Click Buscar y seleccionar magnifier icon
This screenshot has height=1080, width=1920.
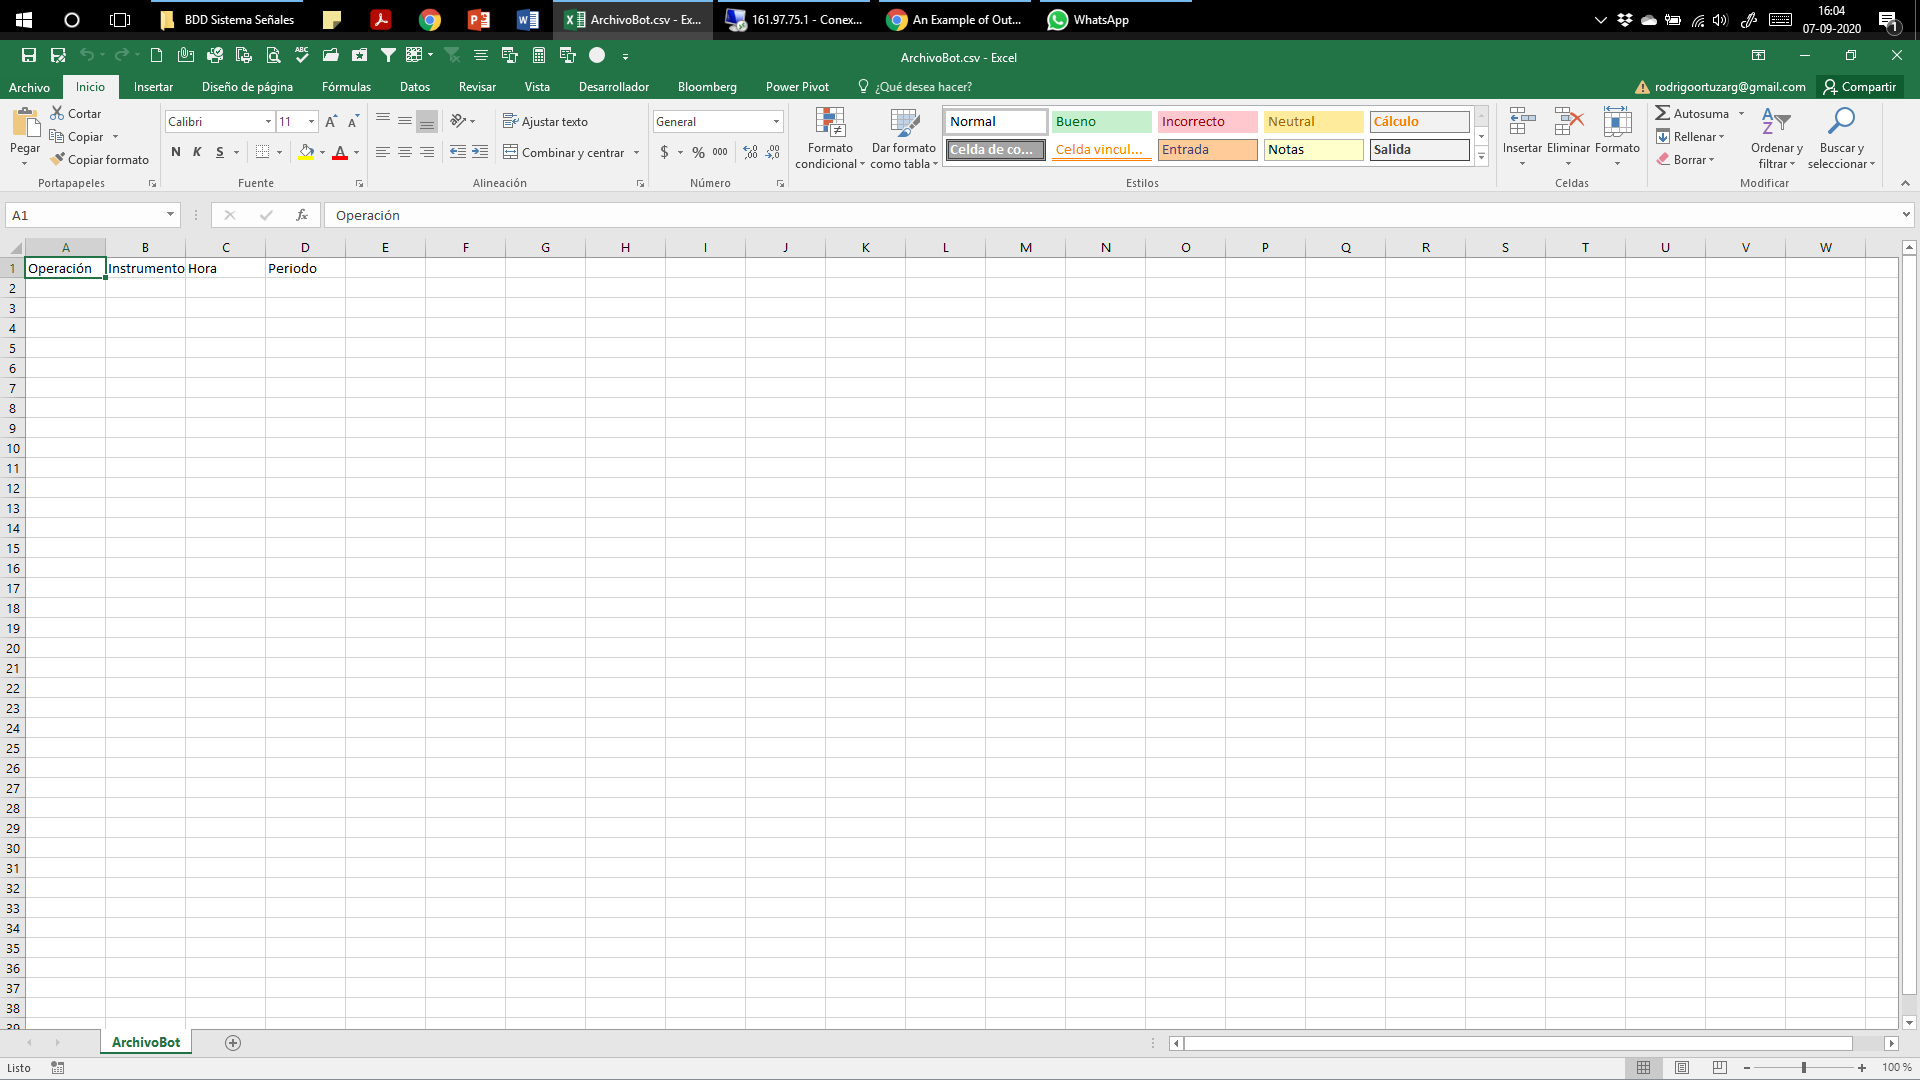pyautogui.click(x=1841, y=123)
